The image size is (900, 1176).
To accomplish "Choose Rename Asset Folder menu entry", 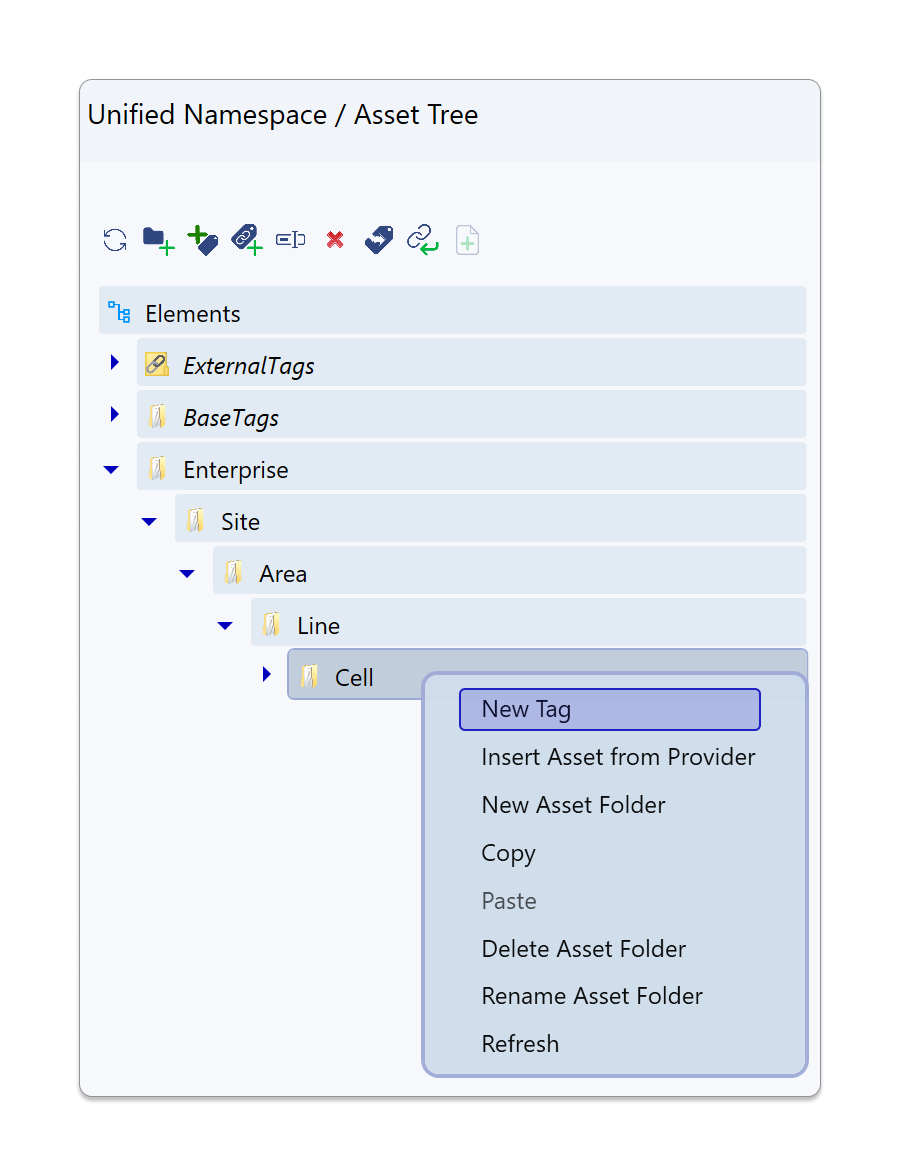I will [592, 996].
